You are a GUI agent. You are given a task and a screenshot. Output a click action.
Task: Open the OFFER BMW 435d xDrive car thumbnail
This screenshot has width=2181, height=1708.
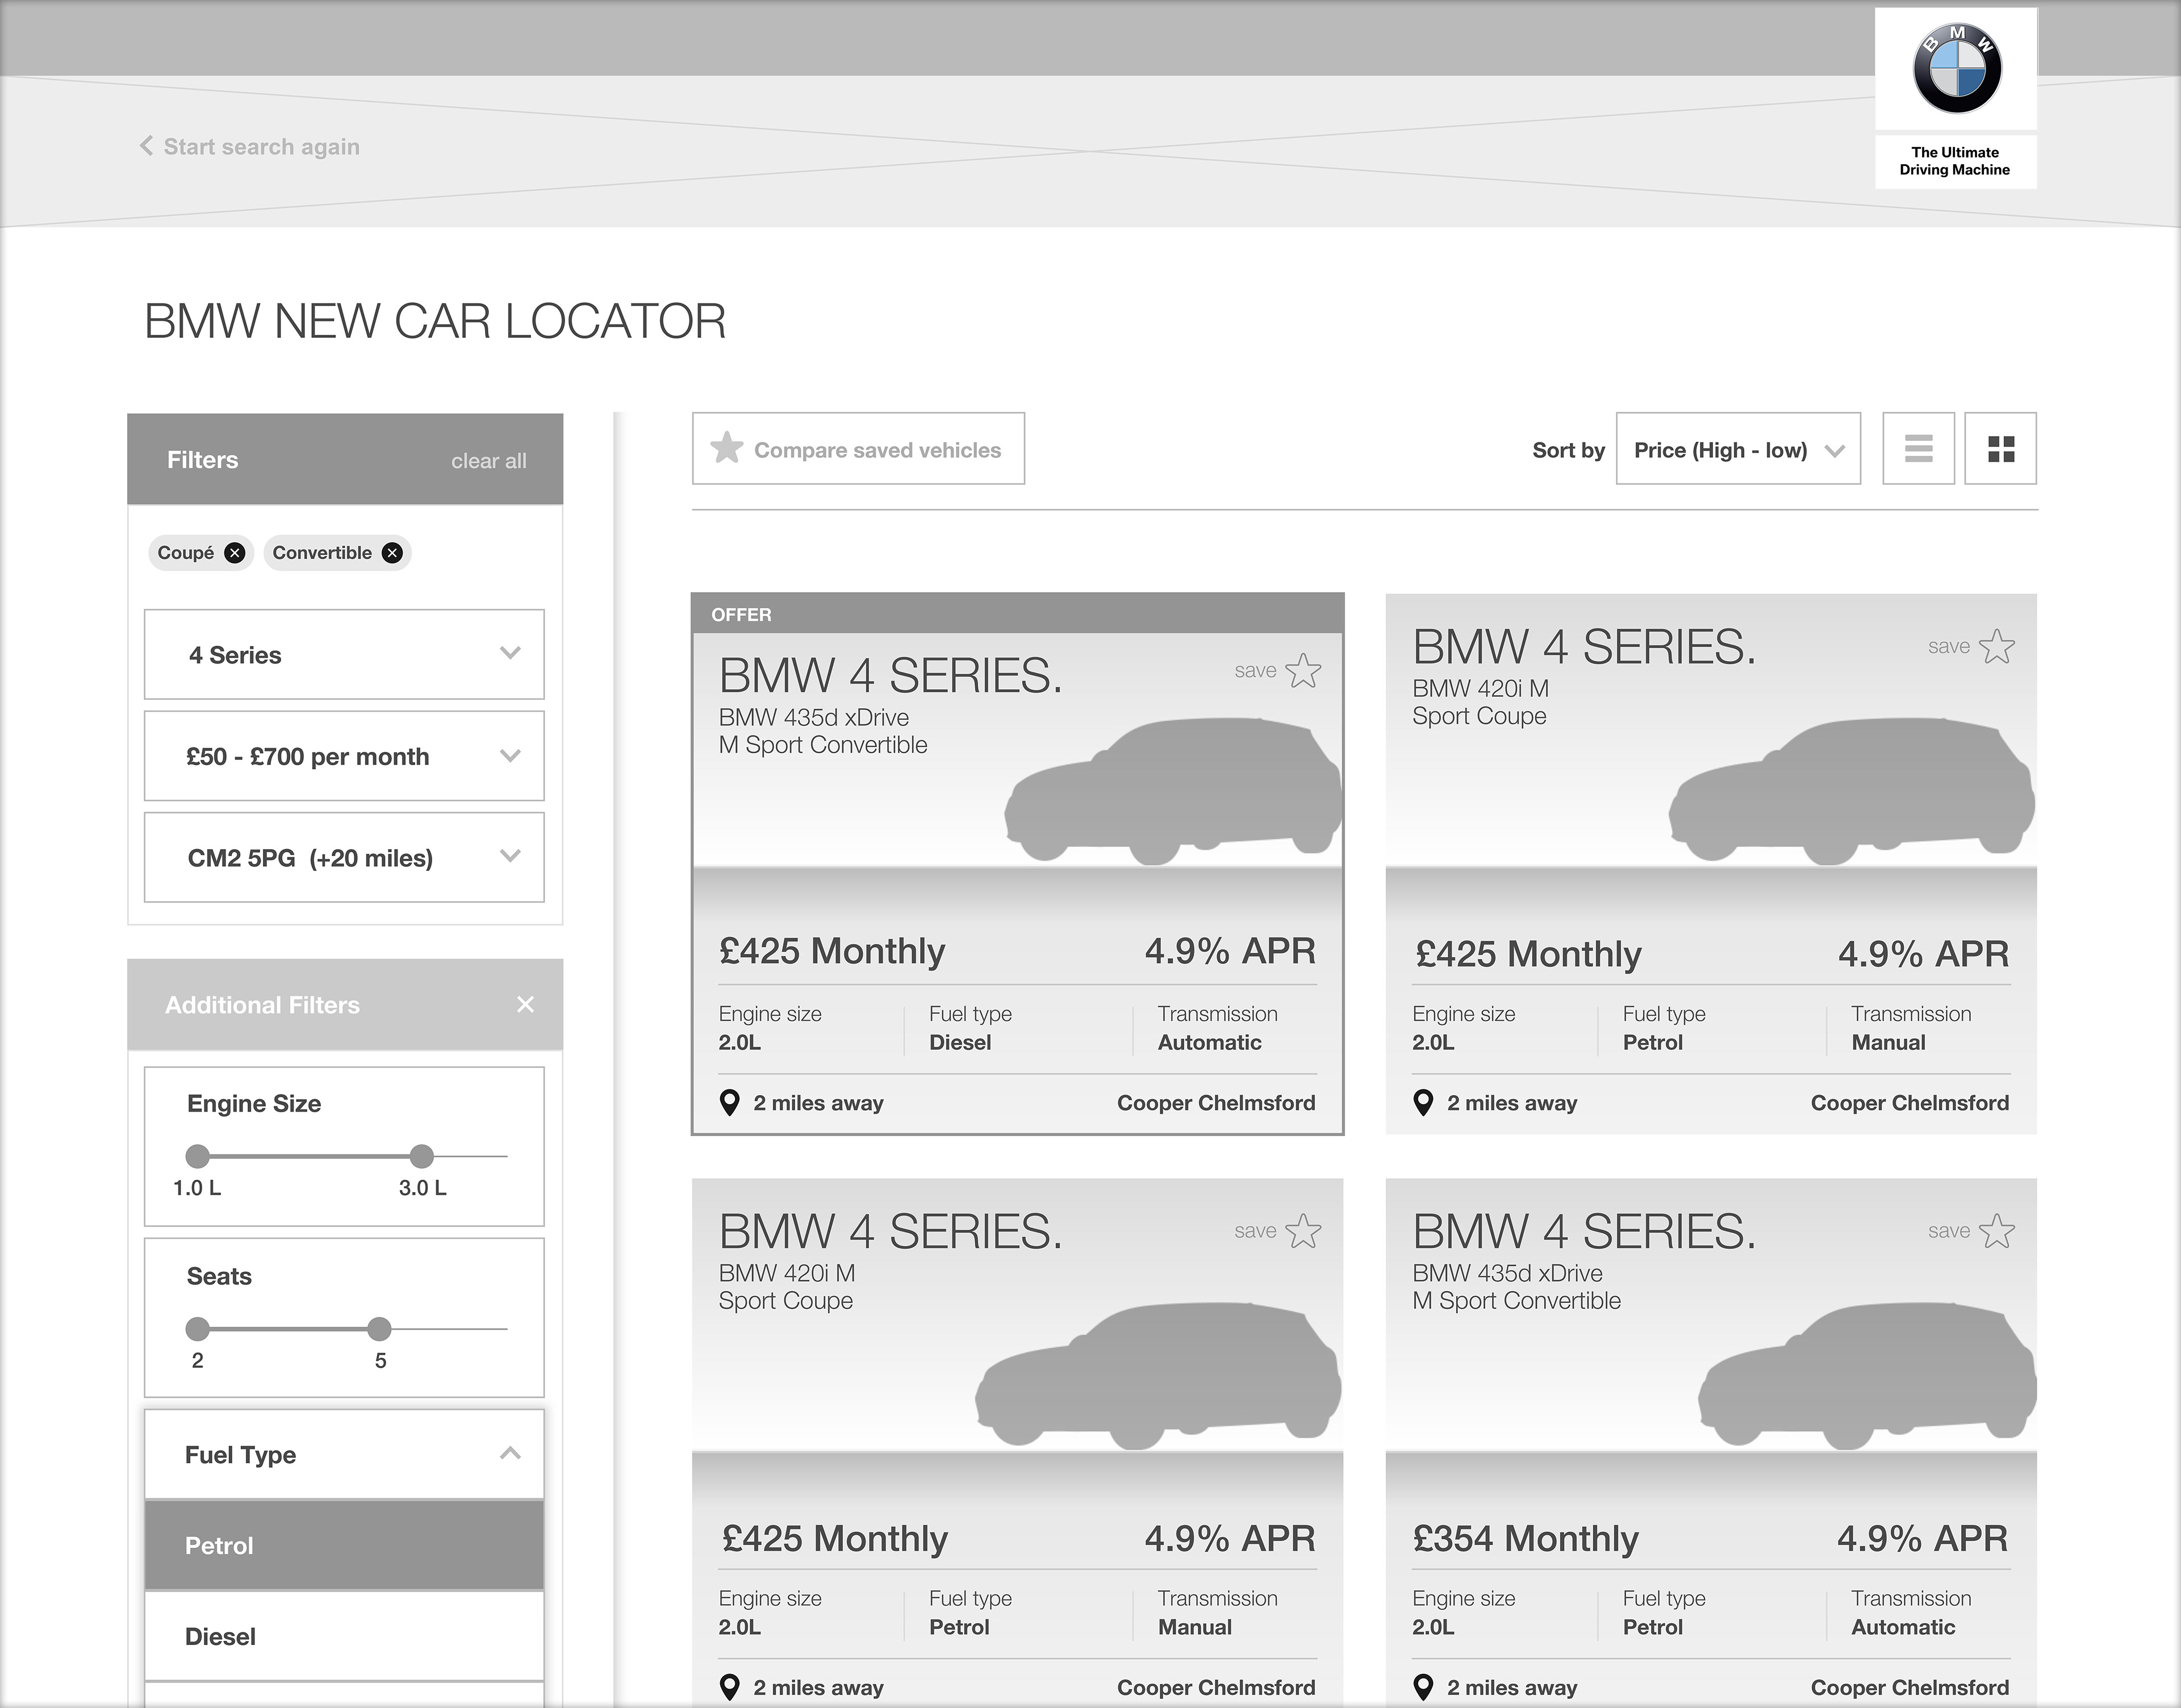(x=1172, y=791)
